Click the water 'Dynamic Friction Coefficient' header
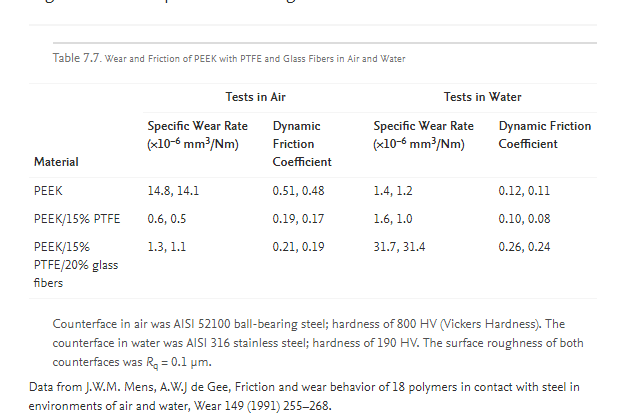 tap(544, 135)
